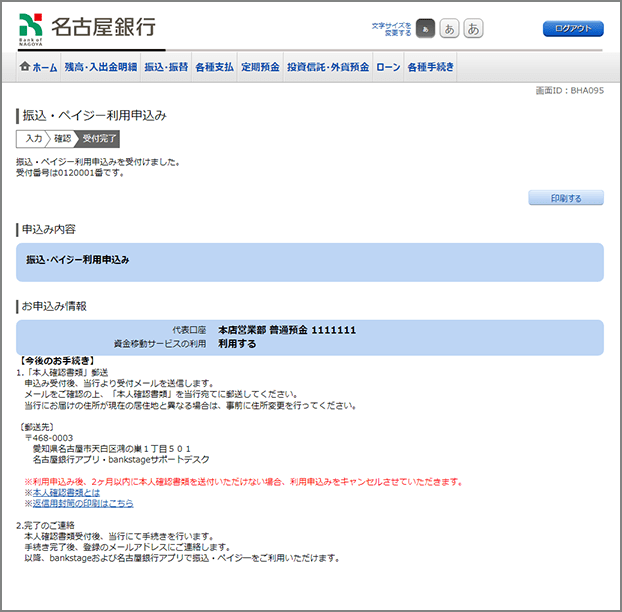Image resolution: width=622 pixels, height=612 pixels.
Task: Click the 利用する value text
Action: (237, 343)
